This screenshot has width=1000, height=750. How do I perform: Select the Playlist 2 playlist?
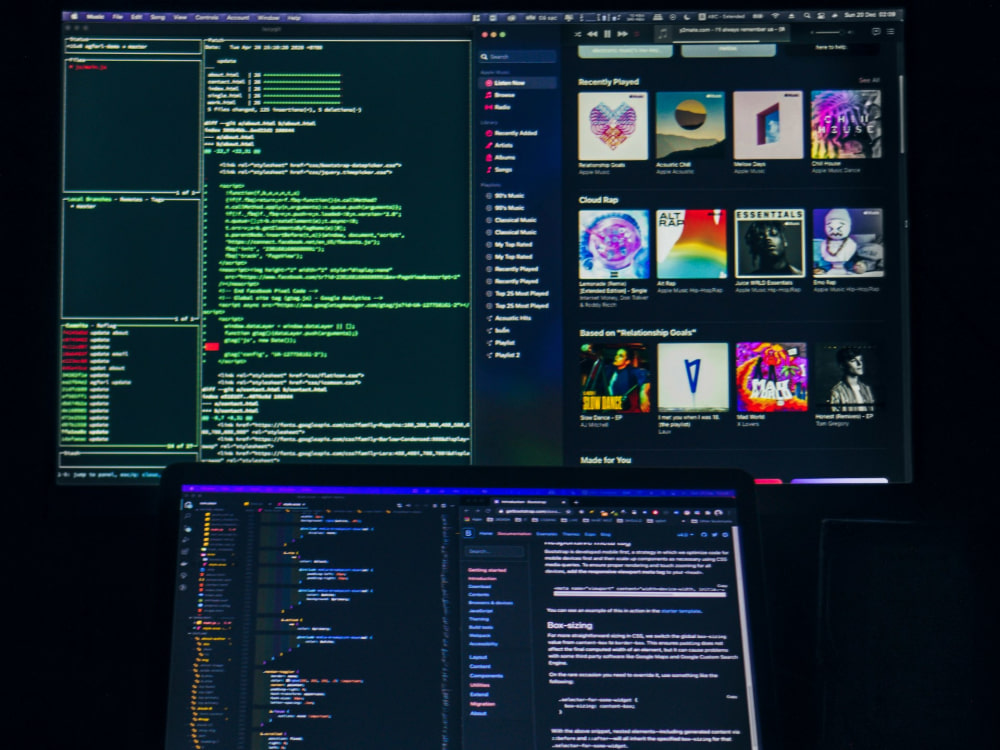503,355
